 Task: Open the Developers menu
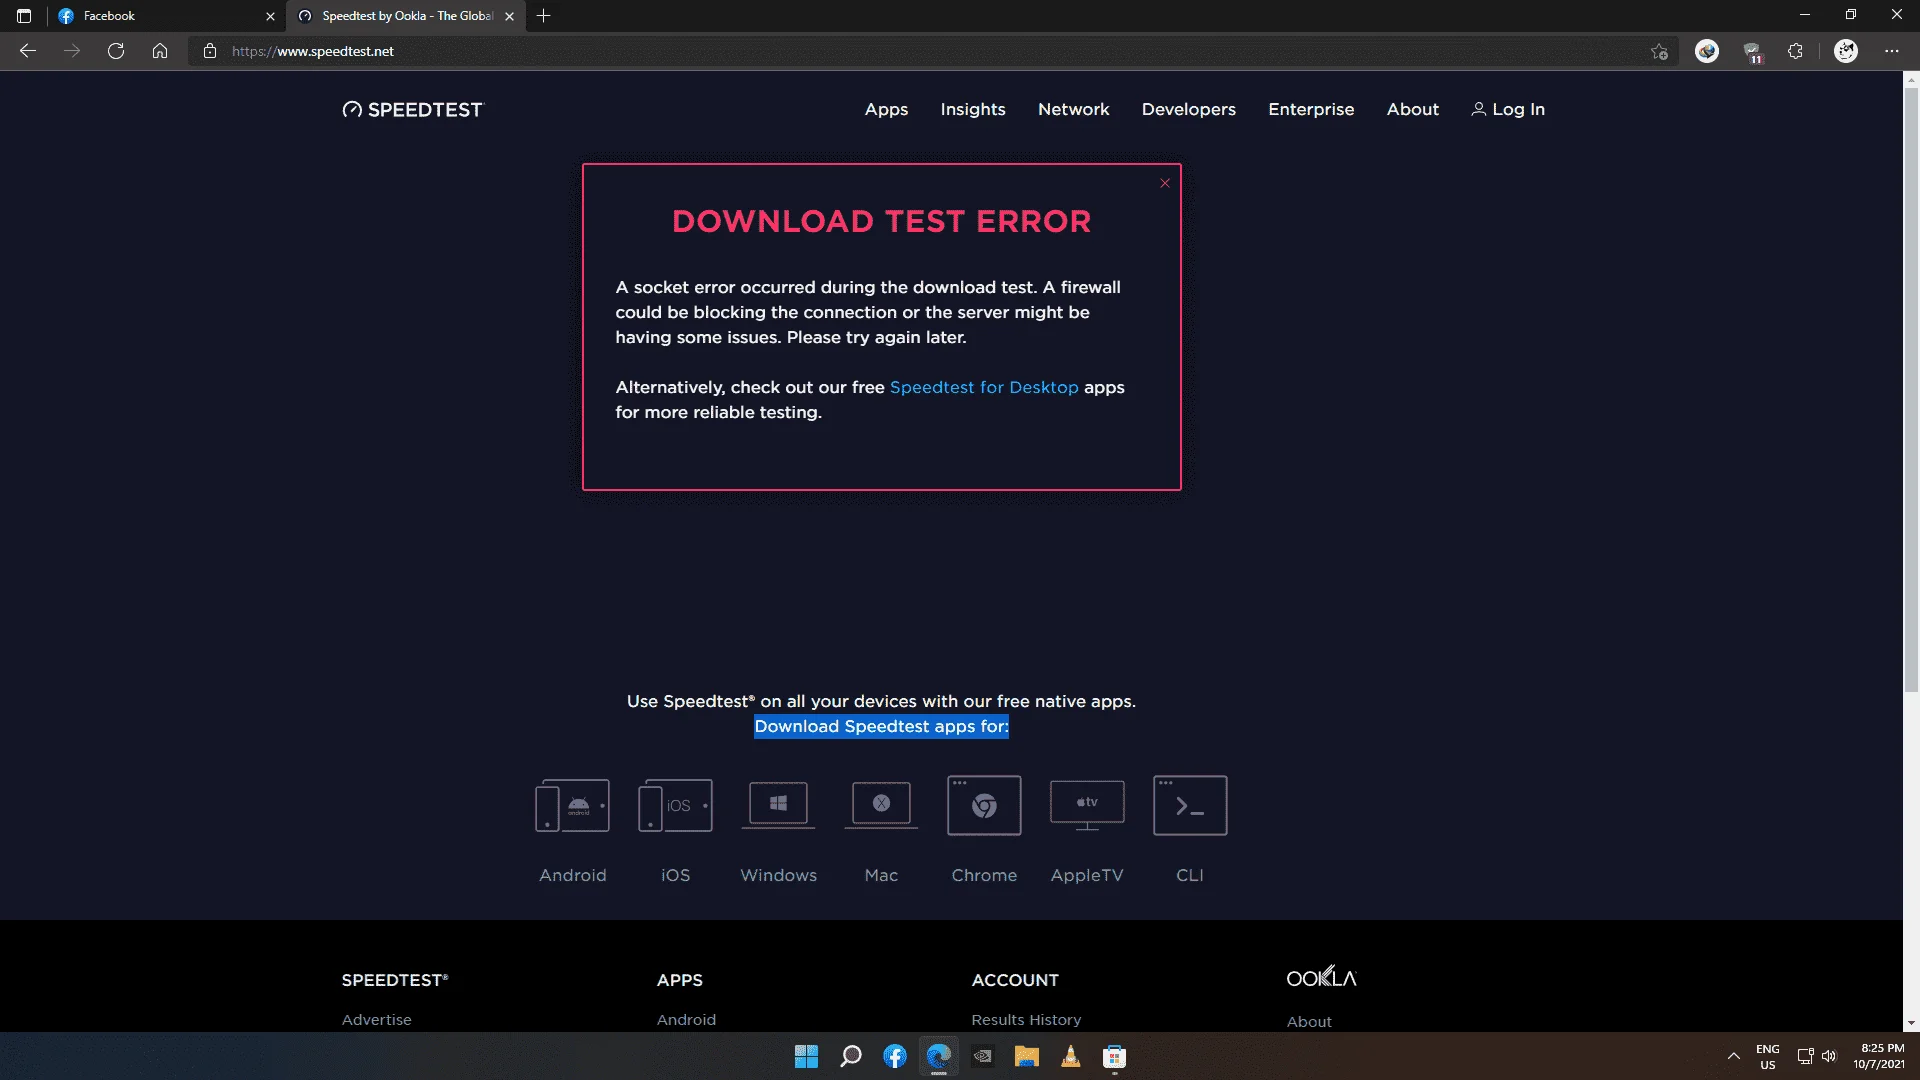[1189, 110]
